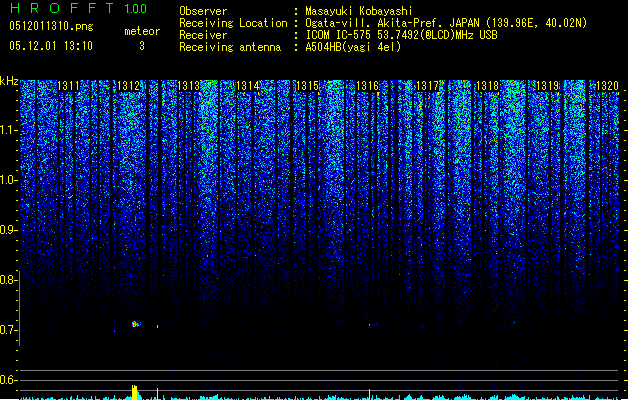Viewport: 629px width, 400px height.
Task: Click the Receiver field label
Action: click(x=203, y=35)
